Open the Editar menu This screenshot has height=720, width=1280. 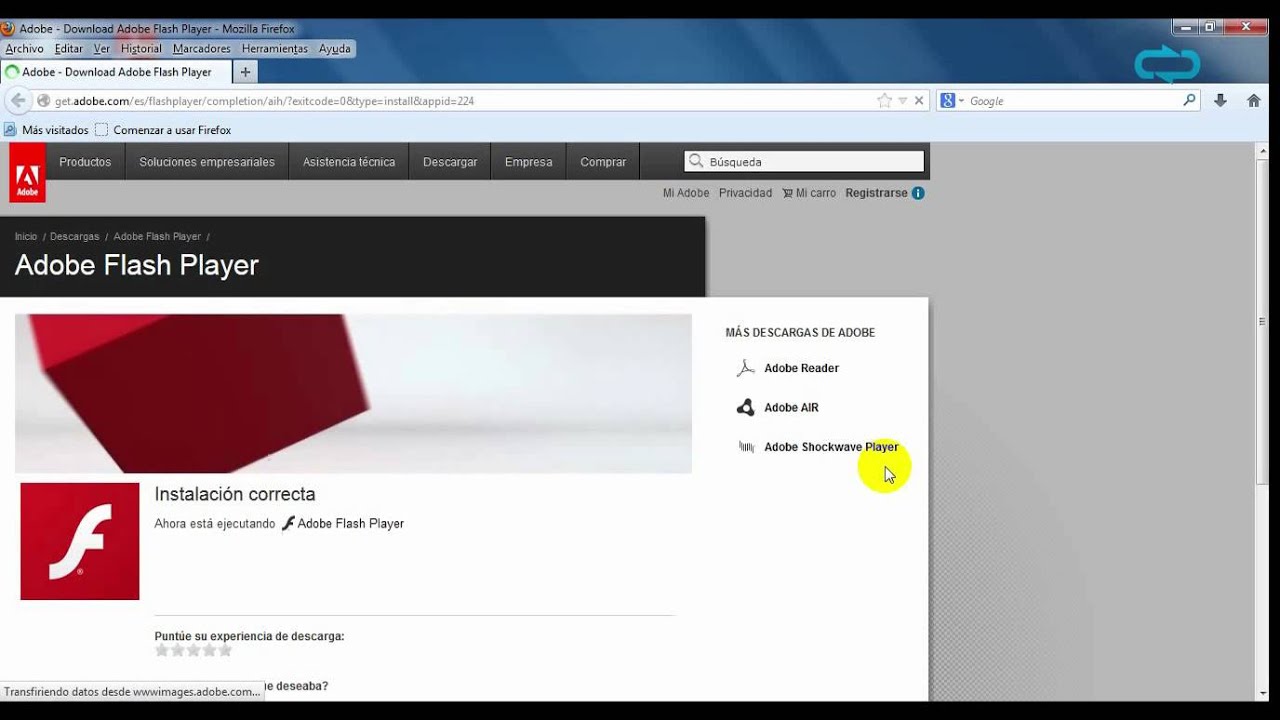click(x=69, y=48)
